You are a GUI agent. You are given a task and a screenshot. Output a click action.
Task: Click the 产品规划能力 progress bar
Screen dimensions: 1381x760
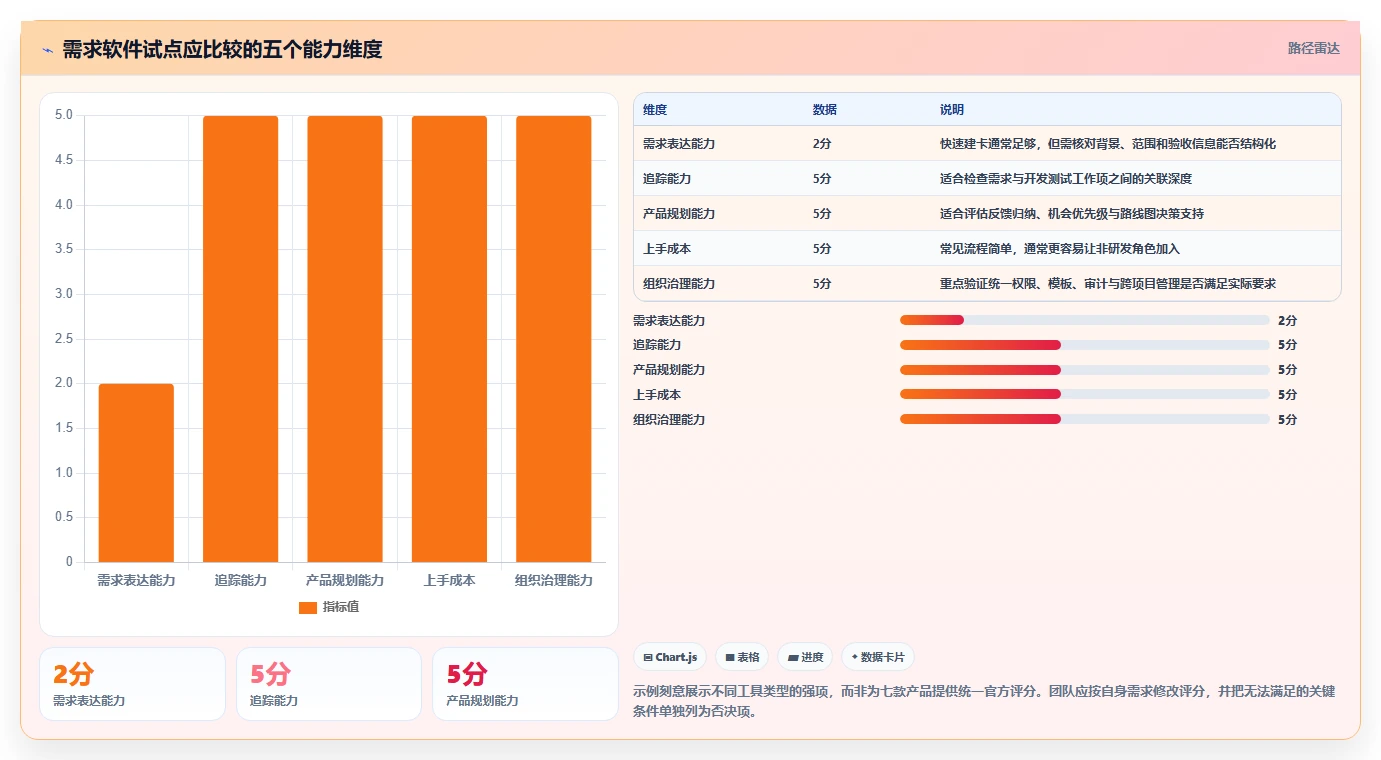pyautogui.click(x=1084, y=370)
